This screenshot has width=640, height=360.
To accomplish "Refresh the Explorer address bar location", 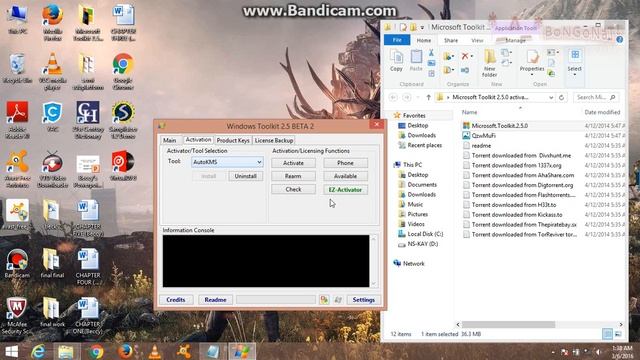I will coord(562,98).
